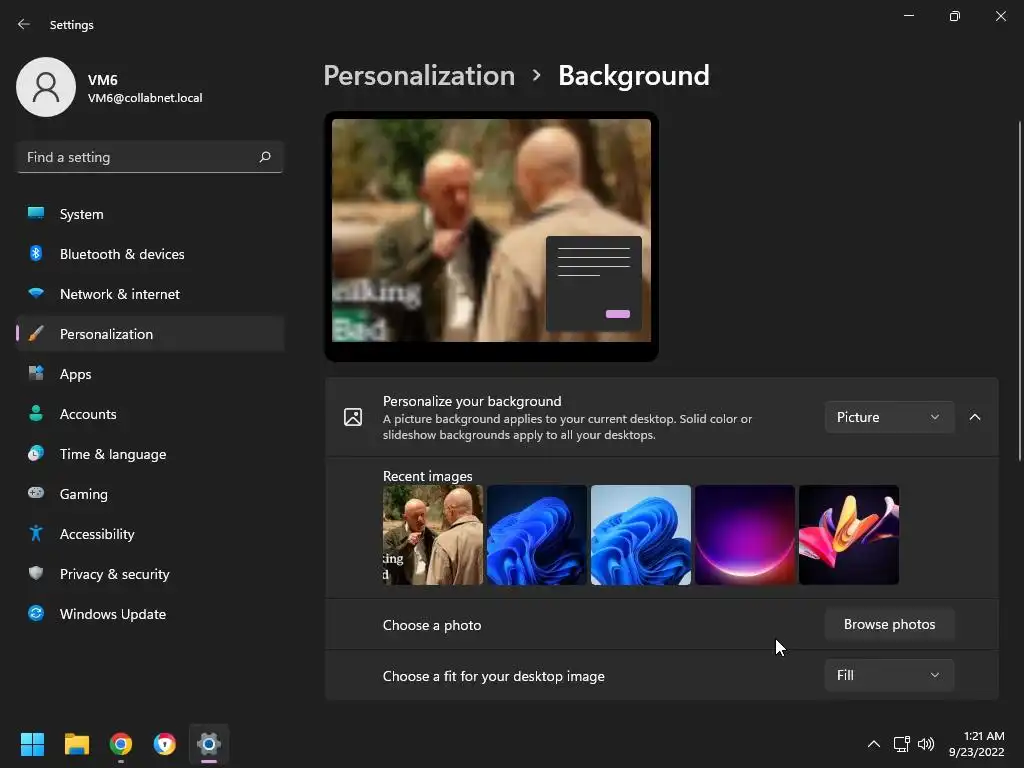Click the Settings gear on taskbar
The image size is (1024, 768).
coord(209,744)
